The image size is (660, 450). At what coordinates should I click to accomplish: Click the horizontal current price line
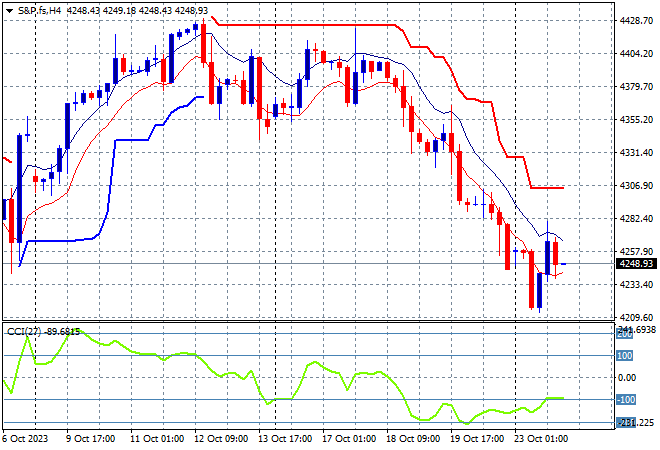point(300,264)
